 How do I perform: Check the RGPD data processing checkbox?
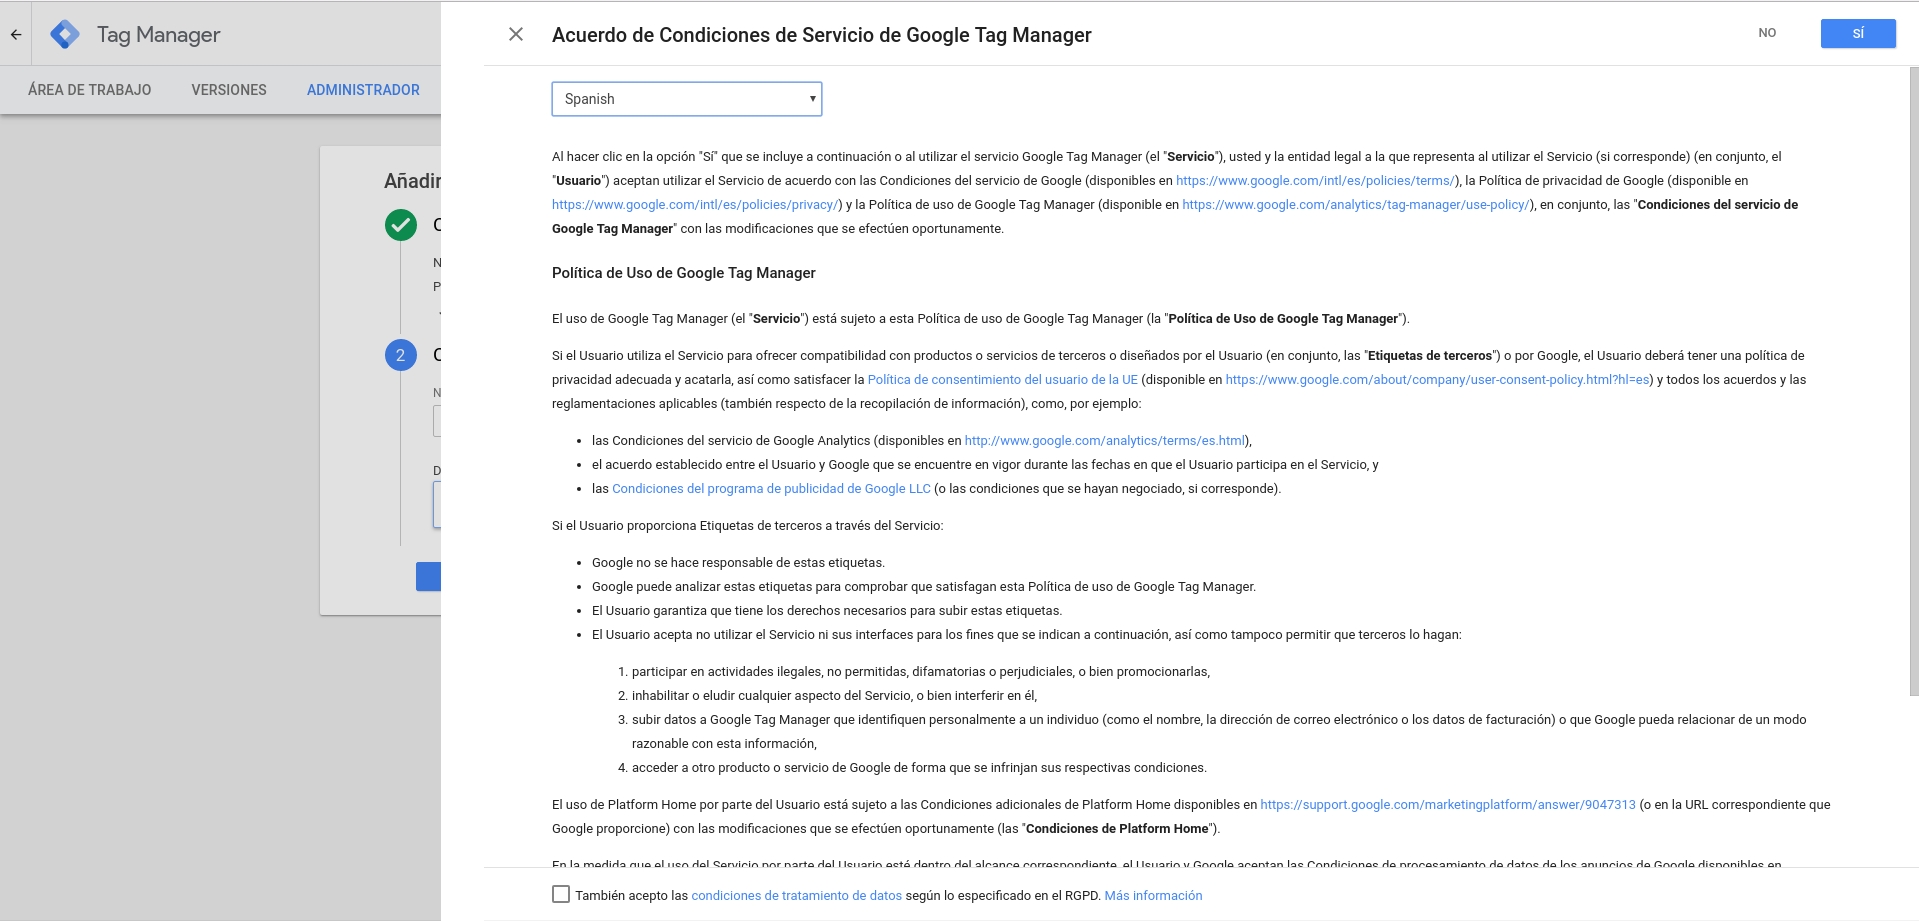click(x=561, y=895)
